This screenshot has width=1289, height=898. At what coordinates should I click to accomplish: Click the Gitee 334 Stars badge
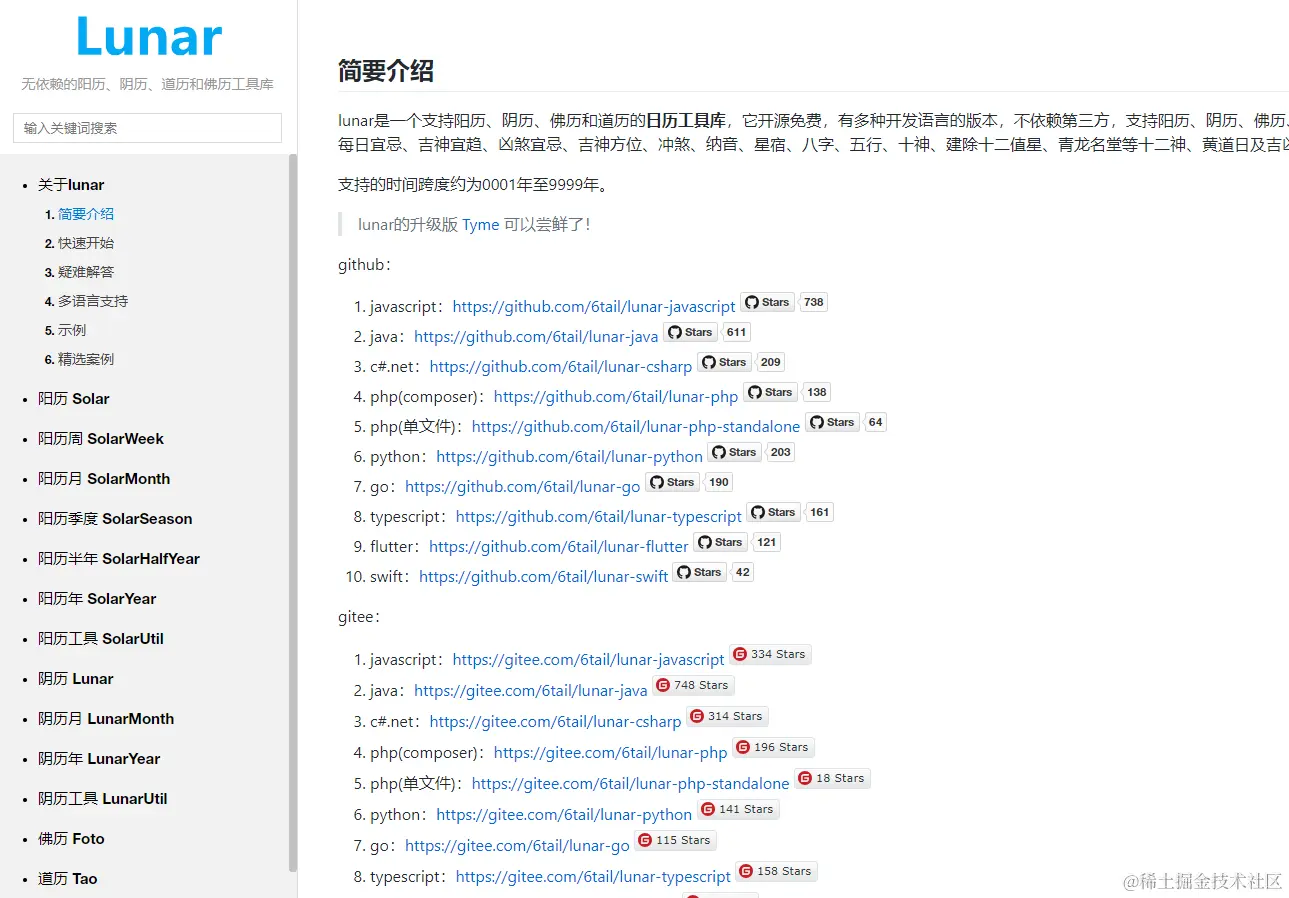[x=770, y=654]
